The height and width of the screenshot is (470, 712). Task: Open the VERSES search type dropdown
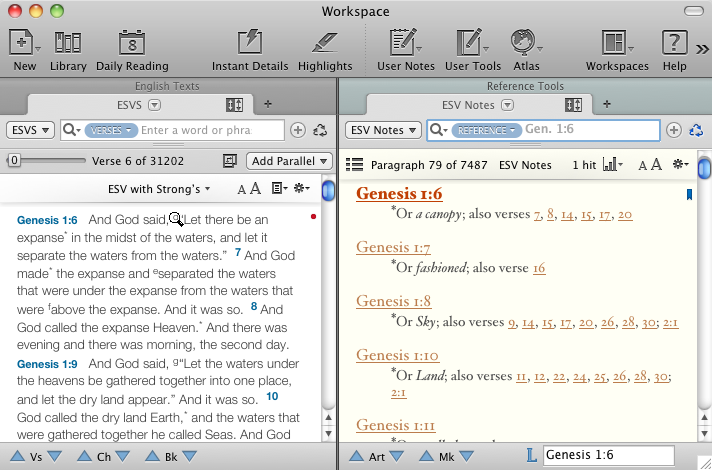pyautogui.click(x=109, y=130)
